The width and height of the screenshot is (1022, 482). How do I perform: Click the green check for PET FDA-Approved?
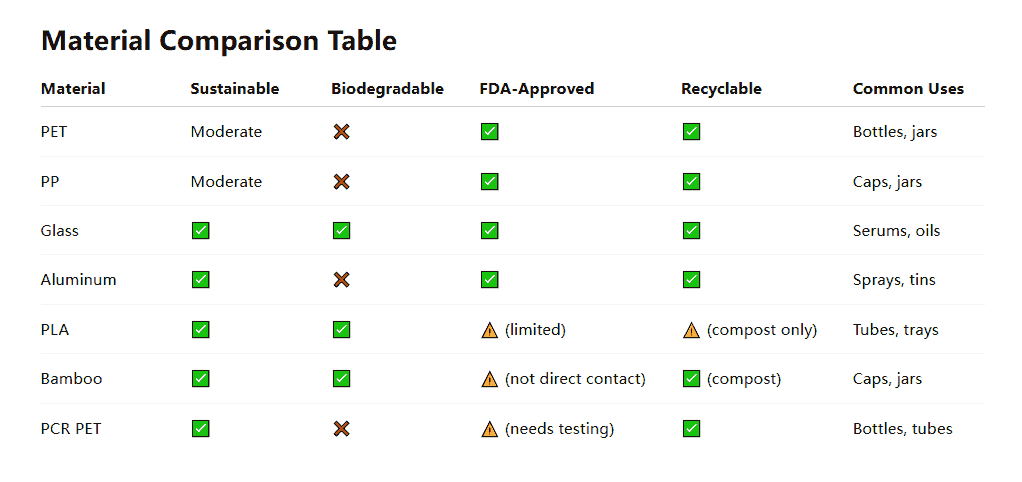489,132
